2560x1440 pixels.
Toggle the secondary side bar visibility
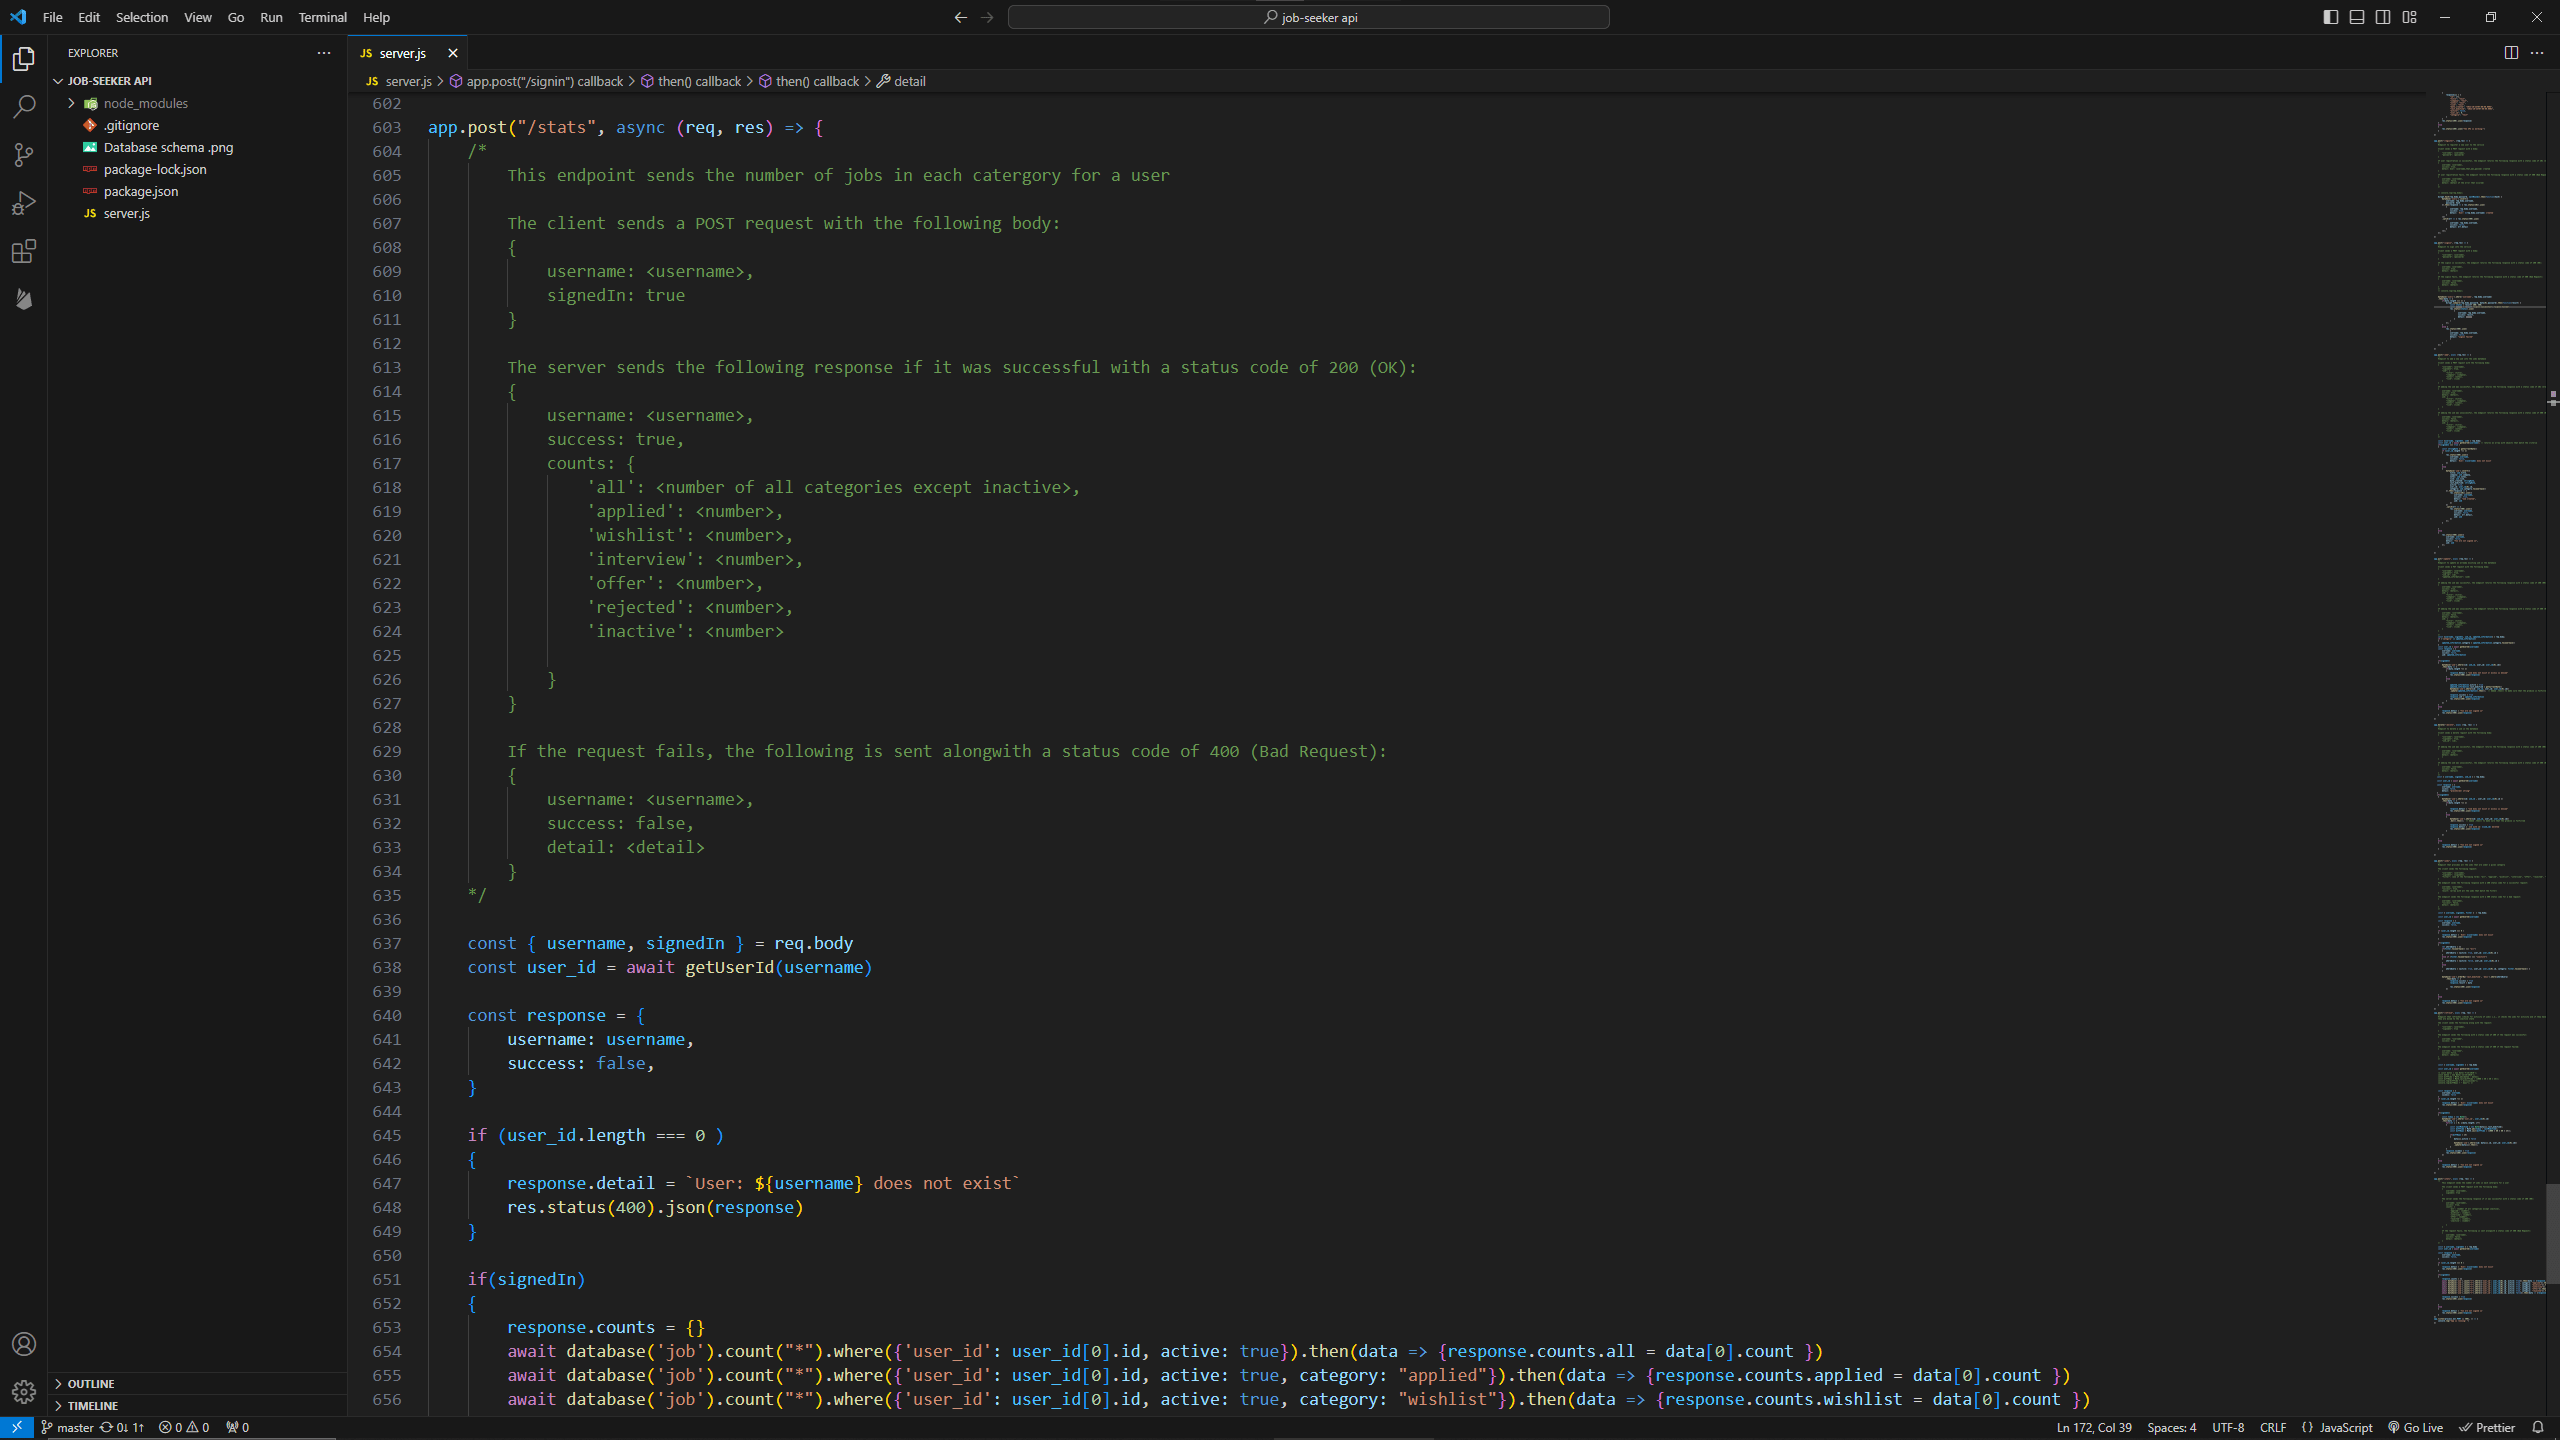(2383, 17)
